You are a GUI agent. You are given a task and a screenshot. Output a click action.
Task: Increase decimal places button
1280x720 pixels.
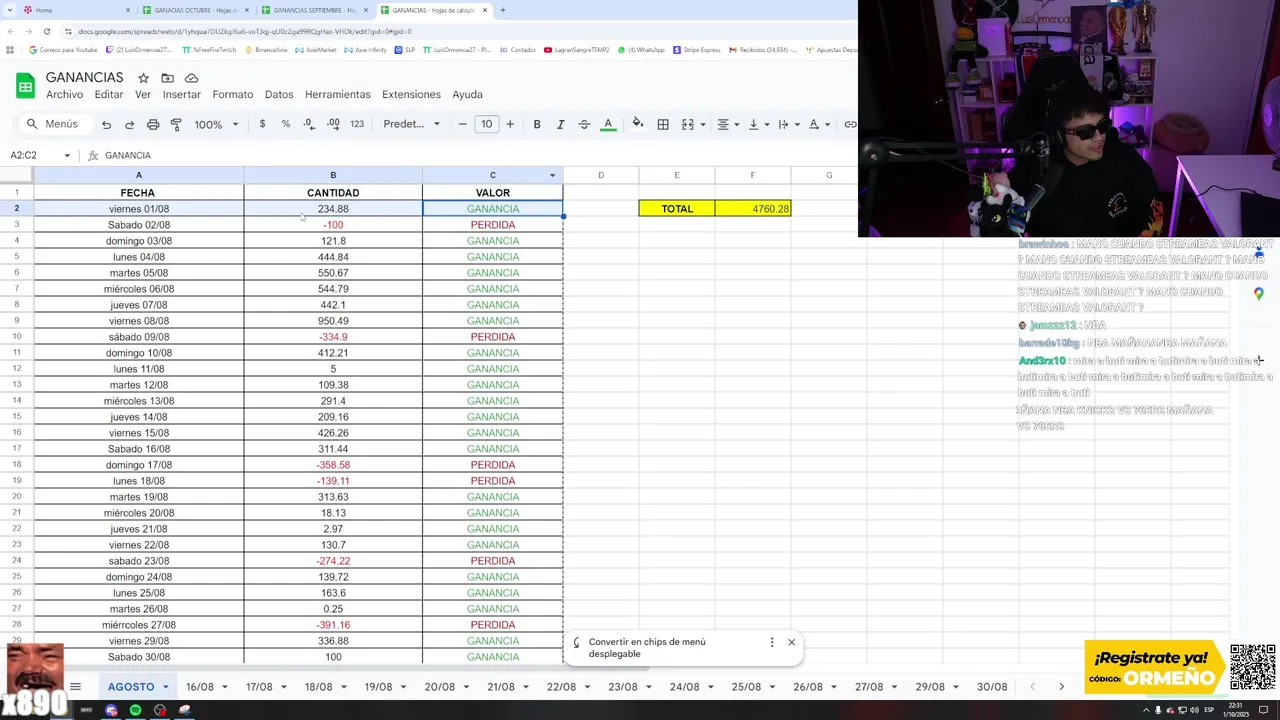(333, 124)
